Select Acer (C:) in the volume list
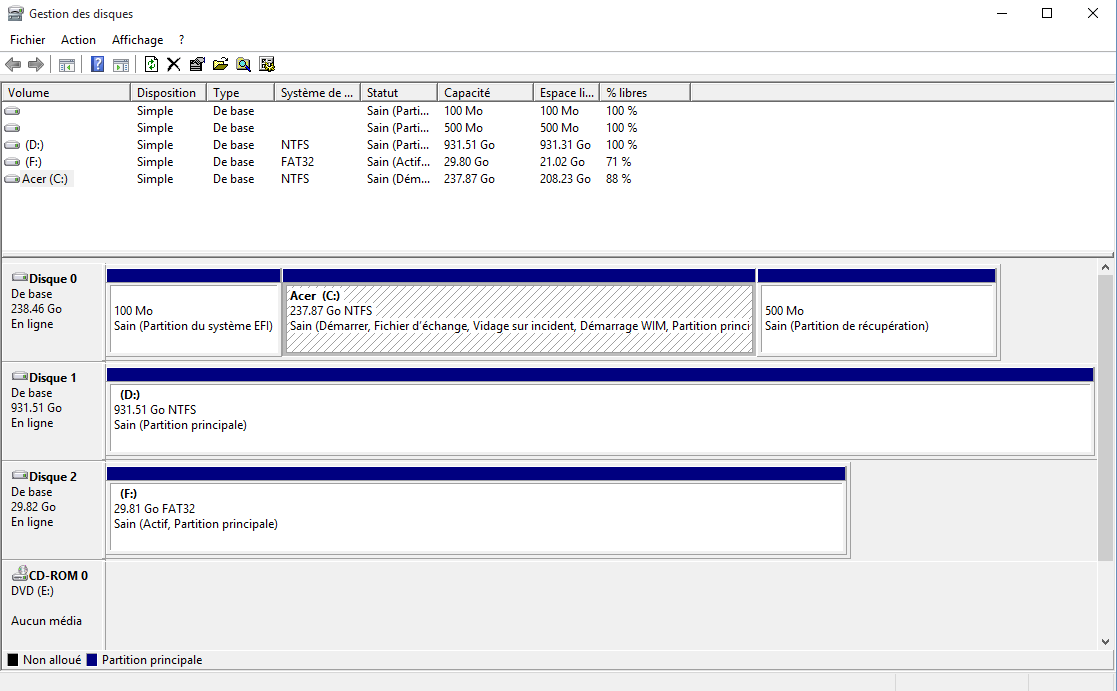1117x691 pixels. coord(45,179)
